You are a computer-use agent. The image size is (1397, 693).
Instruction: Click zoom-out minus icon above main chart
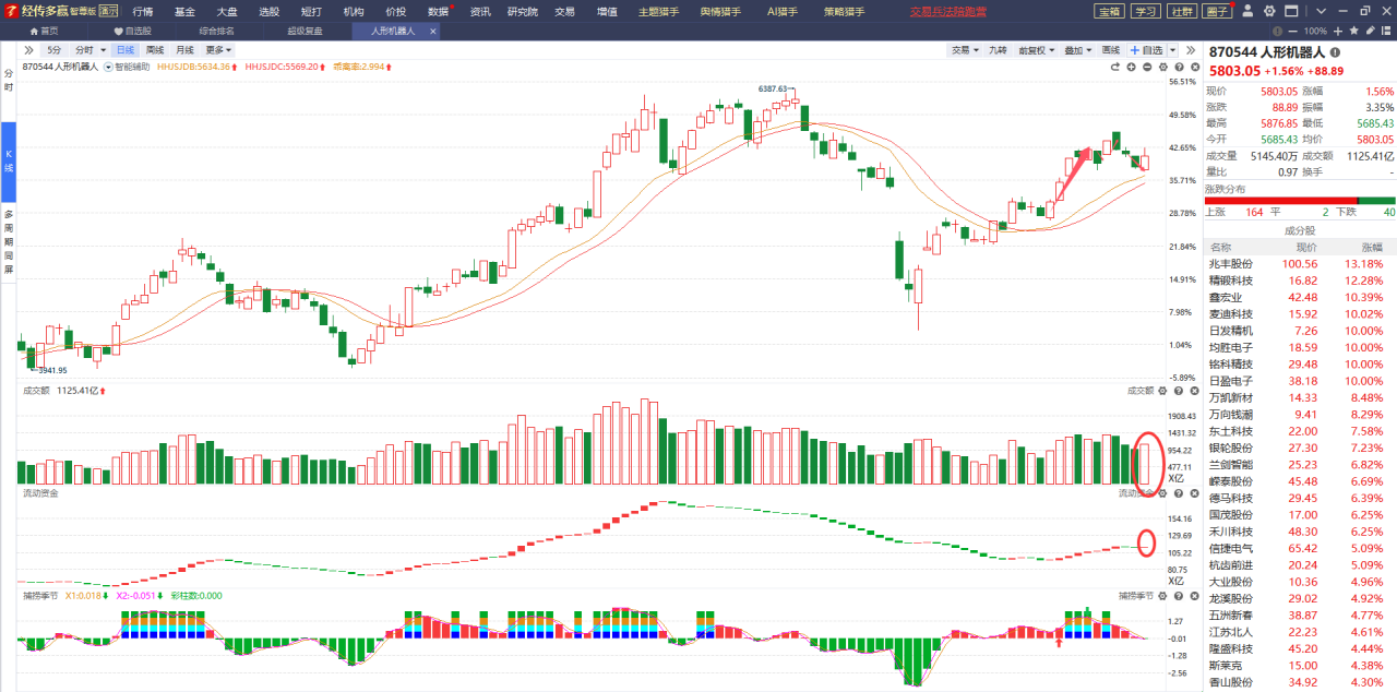click(x=1147, y=67)
